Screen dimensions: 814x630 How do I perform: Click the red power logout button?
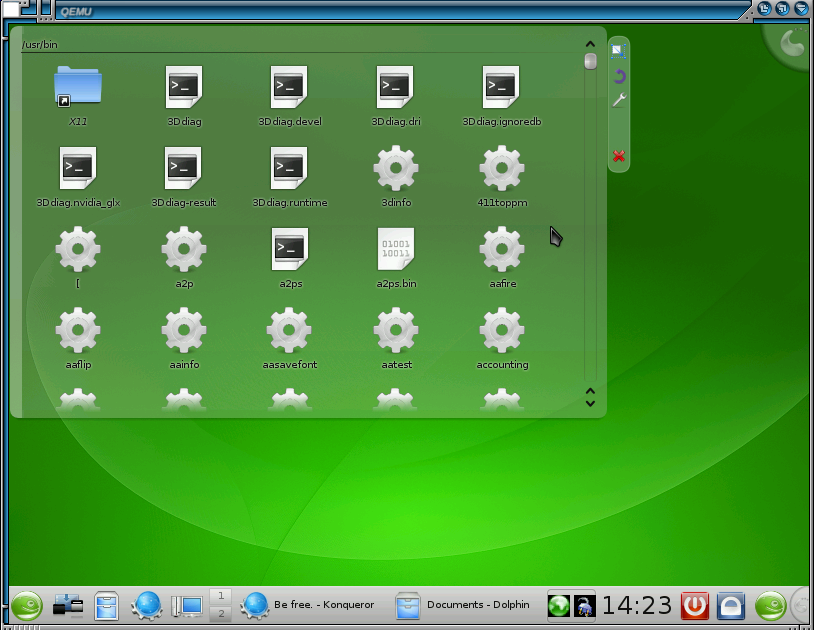click(x=695, y=606)
